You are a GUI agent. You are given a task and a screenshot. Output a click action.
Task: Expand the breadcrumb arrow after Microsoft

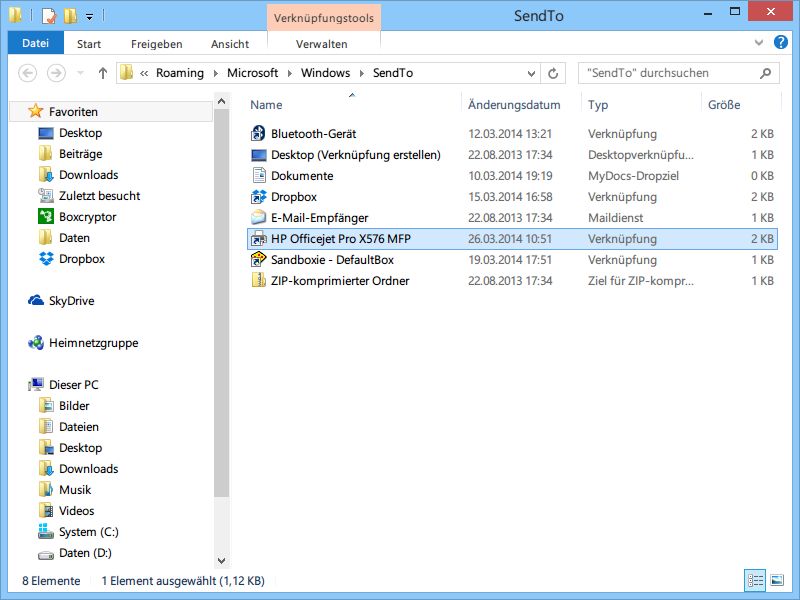click(x=290, y=73)
